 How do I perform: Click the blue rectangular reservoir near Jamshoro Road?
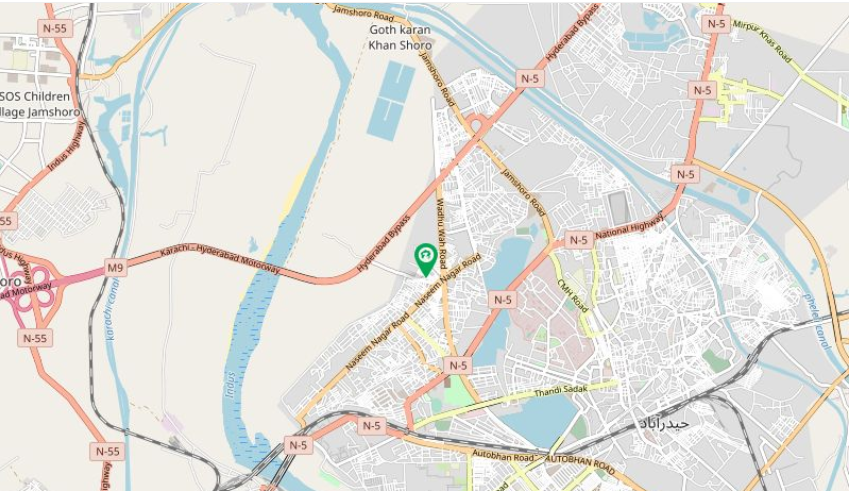click(391, 100)
